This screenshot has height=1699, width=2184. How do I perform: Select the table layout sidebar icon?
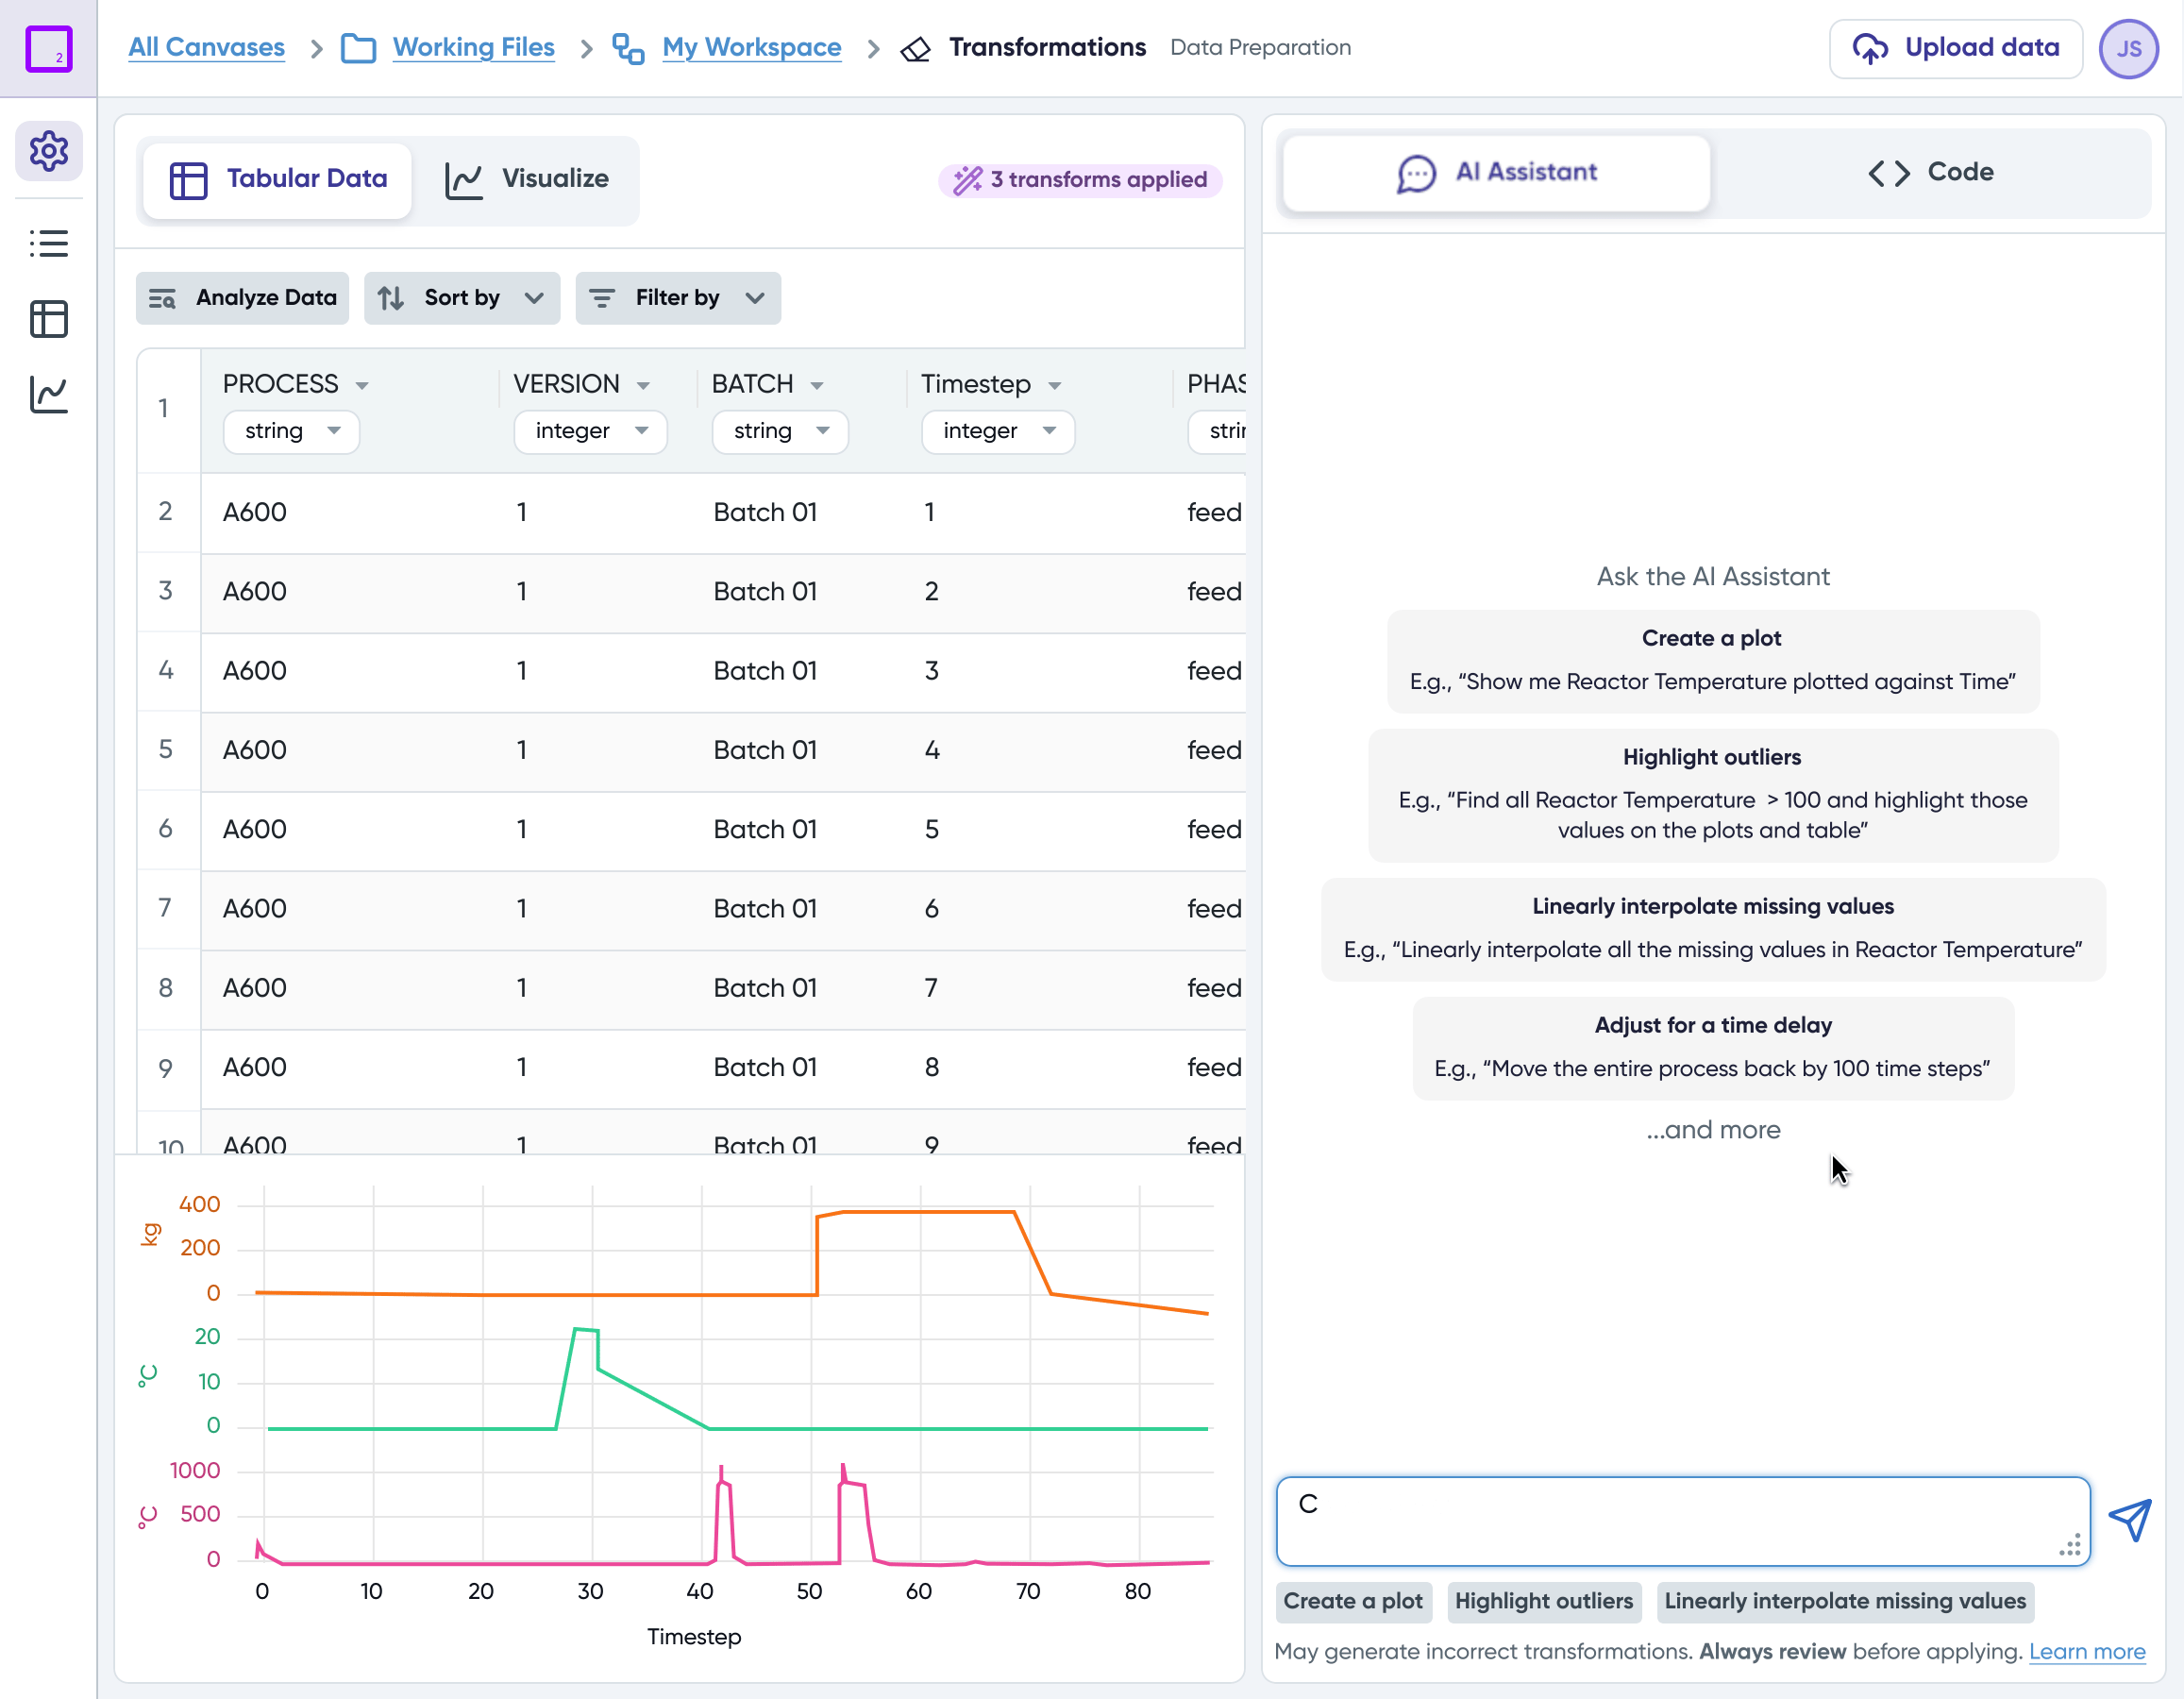48,319
